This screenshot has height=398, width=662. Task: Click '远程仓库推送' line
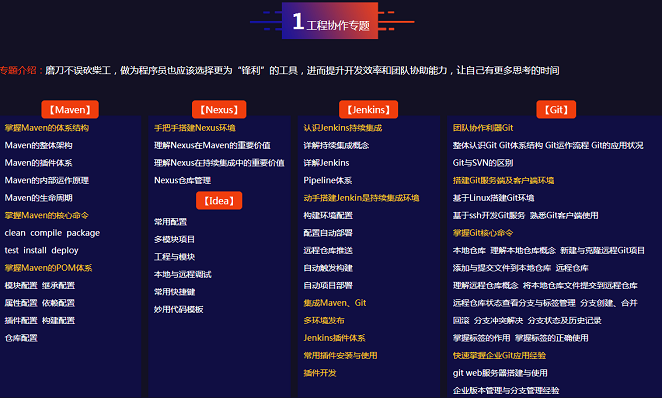328,251
